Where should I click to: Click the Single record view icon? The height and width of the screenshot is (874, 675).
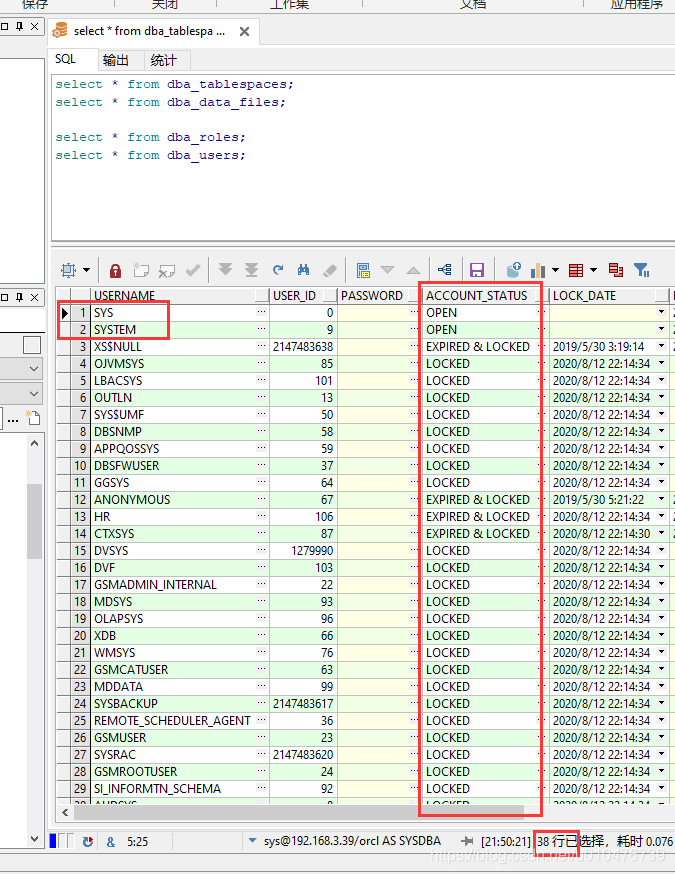click(x=363, y=270)
